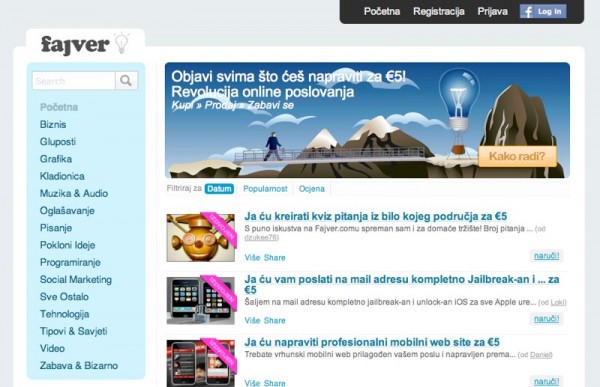Click naruči! for the mobilni web site listing

pyautogui.click(x=546, y=381)
